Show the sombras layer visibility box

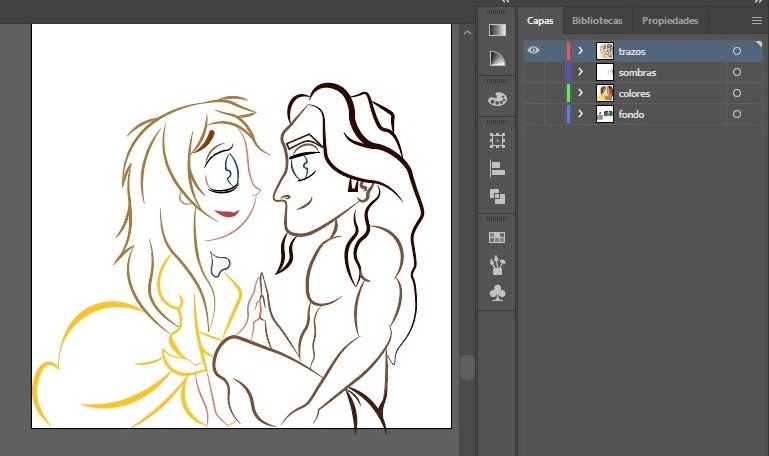[534, 72]
